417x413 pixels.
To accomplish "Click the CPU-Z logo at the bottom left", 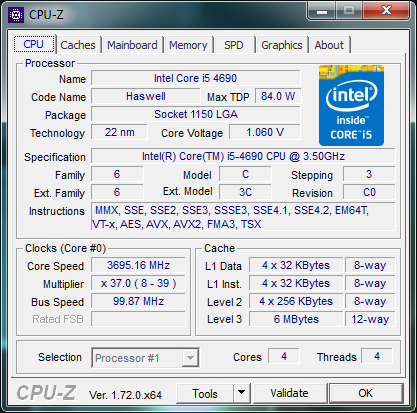I will [47, 393].
